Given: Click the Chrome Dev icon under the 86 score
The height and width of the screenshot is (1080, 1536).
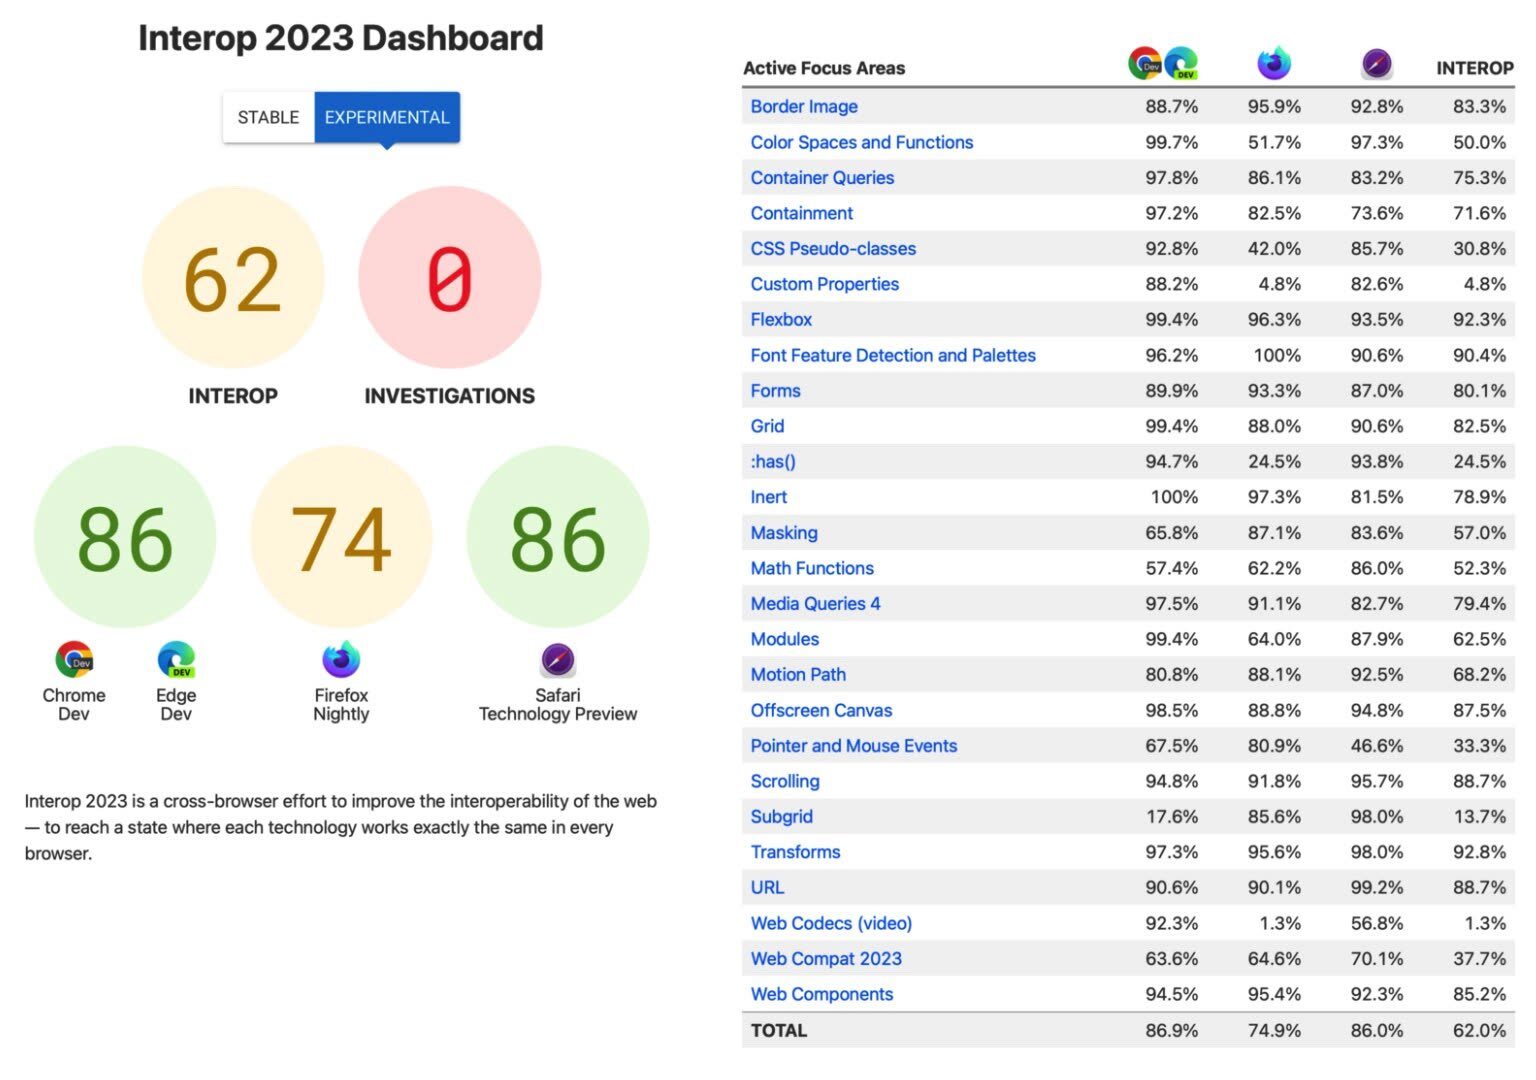Looking at the screenshot, I should coord(74,660).
